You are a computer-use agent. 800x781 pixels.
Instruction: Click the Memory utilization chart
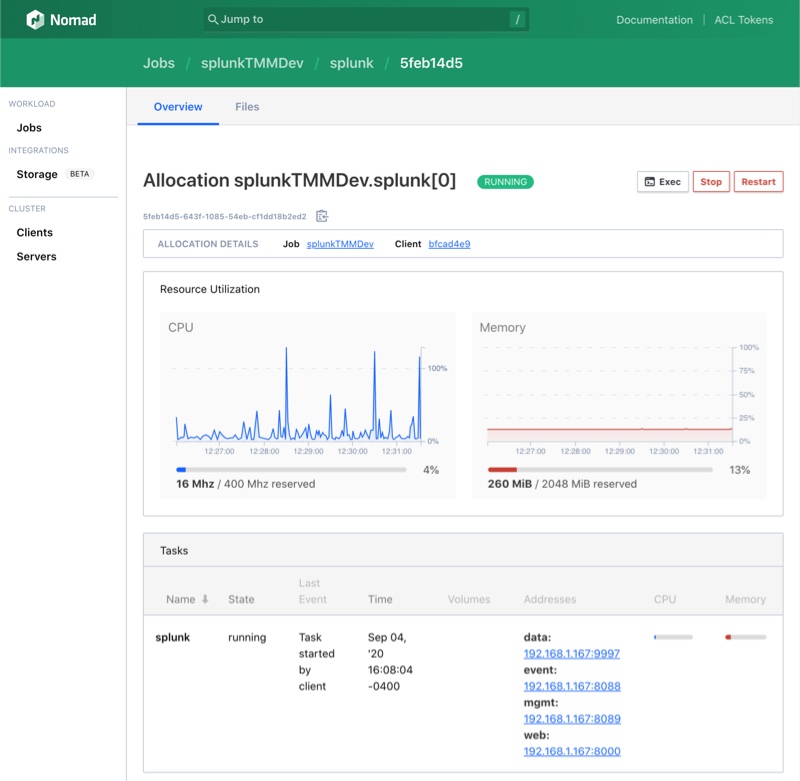610,394
